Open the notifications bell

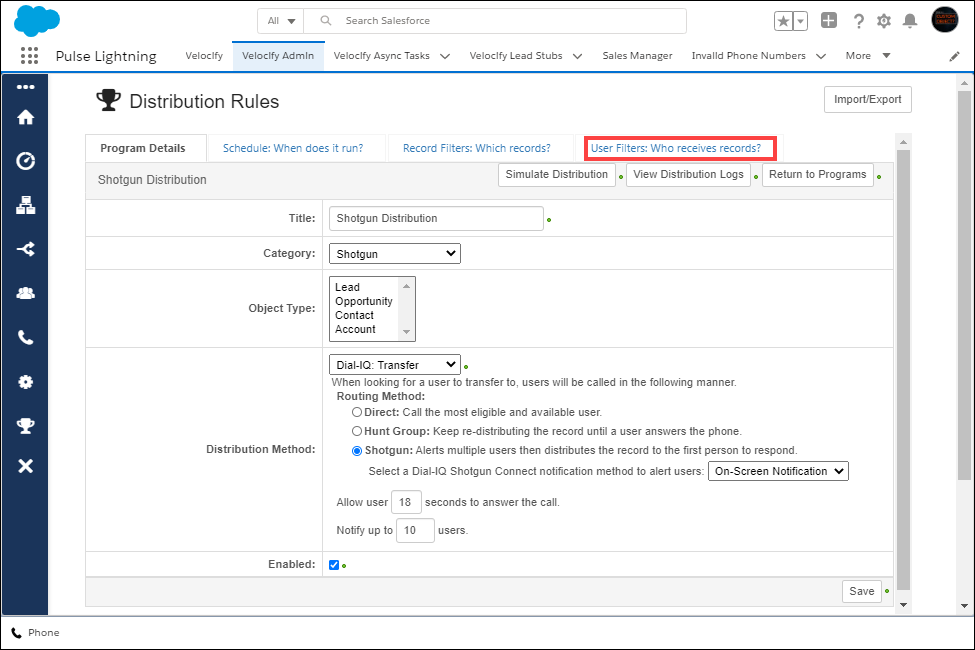click(910, 21)
